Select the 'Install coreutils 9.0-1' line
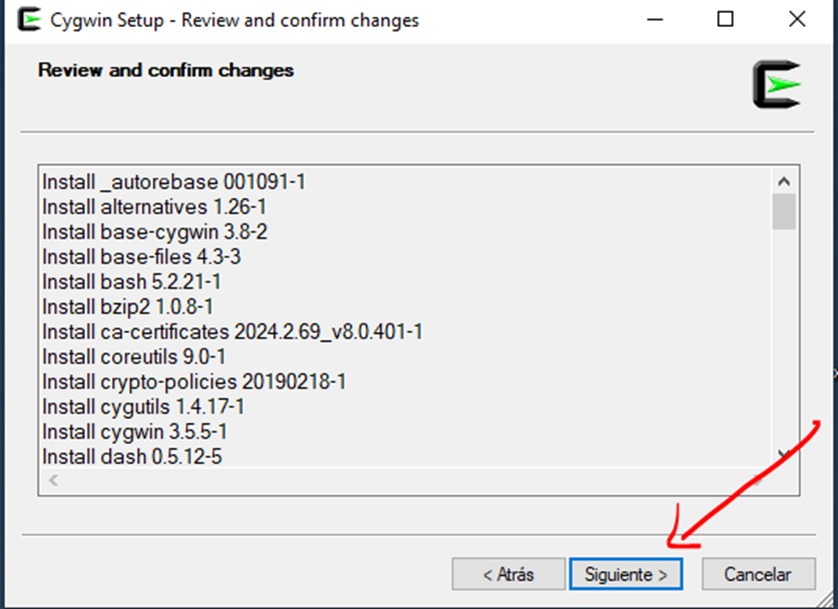838x609 pixels. tap(134, 357)
